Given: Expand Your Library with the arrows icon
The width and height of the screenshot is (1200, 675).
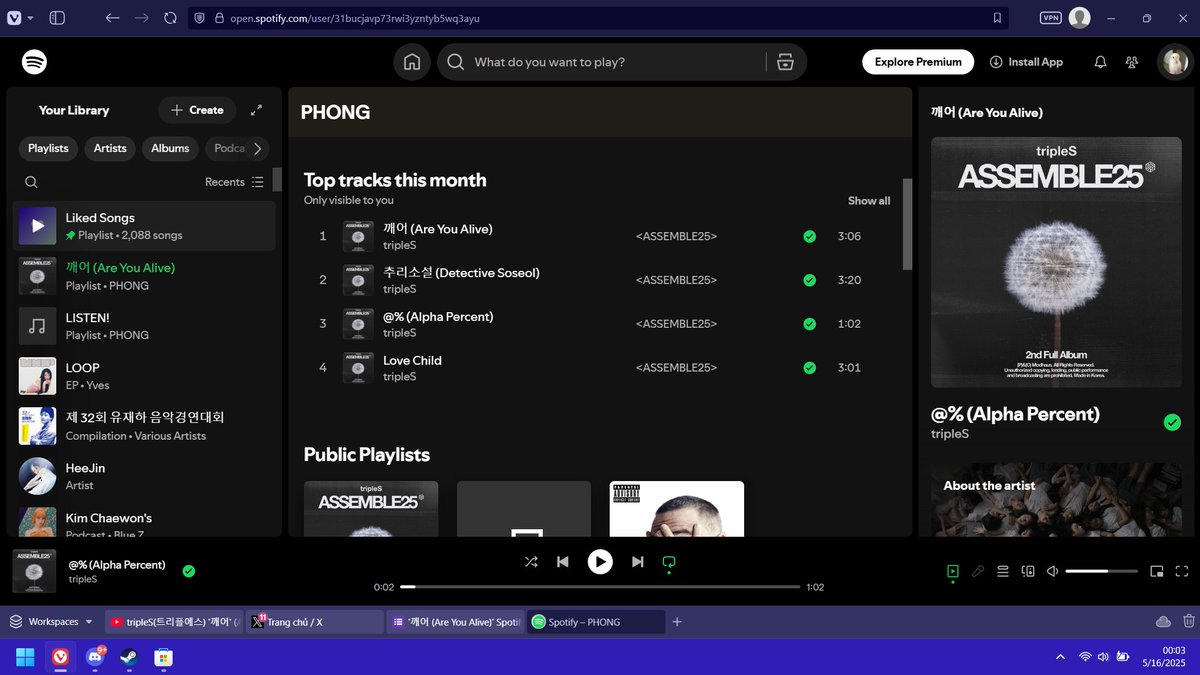Looking at the screenshot, I should point(256,110).
